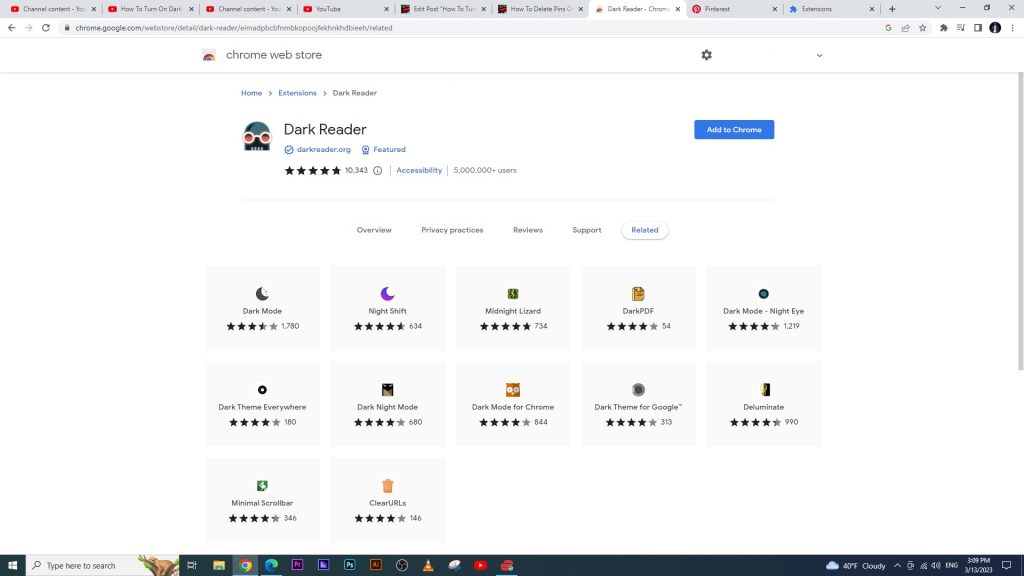Screen dimensions: 1024x576
Task: Open the Windows Start menu
Action: click(x=12, y=565)
